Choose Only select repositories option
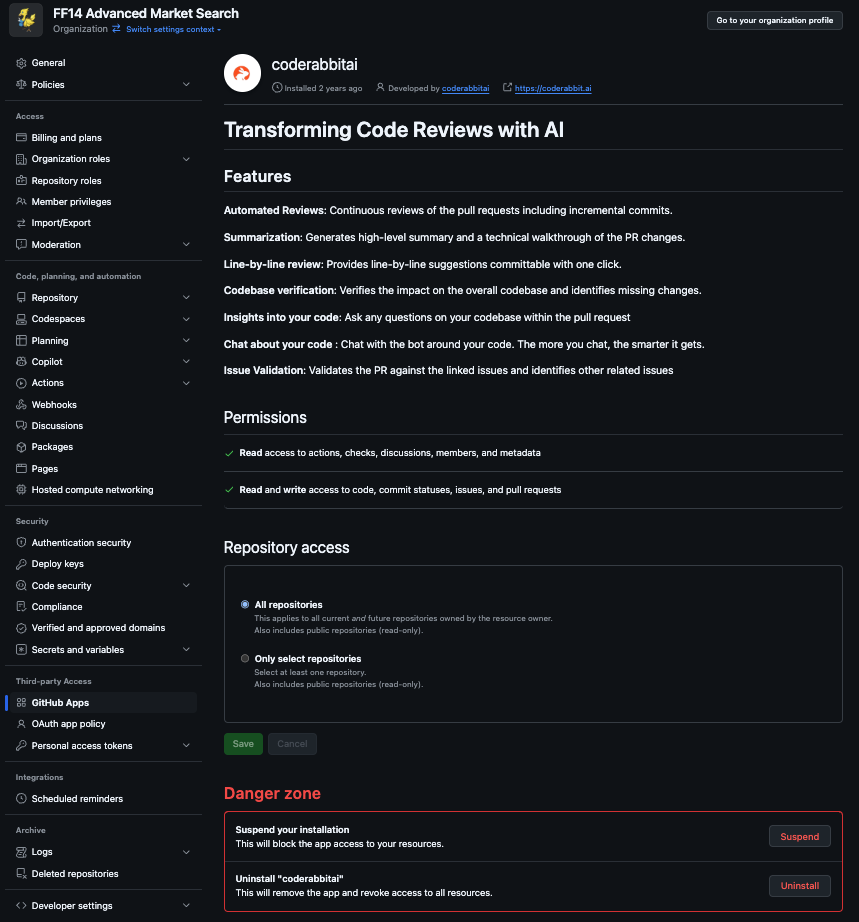This screenshot has width=859, height=922. [x=245, y=659]
